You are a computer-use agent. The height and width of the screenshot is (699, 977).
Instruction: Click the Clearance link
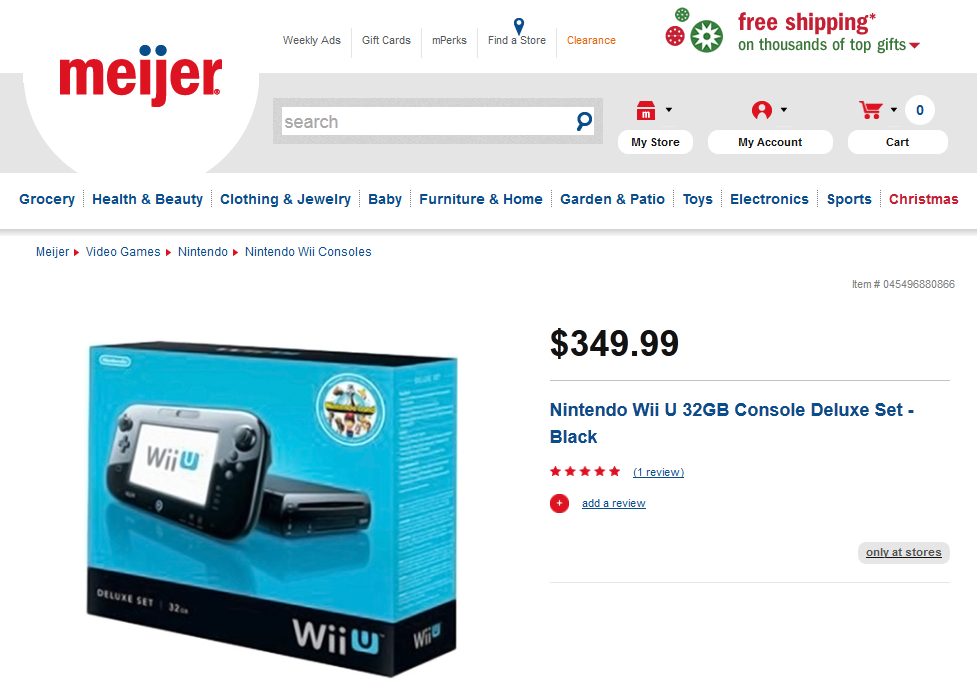pos(591,40)
